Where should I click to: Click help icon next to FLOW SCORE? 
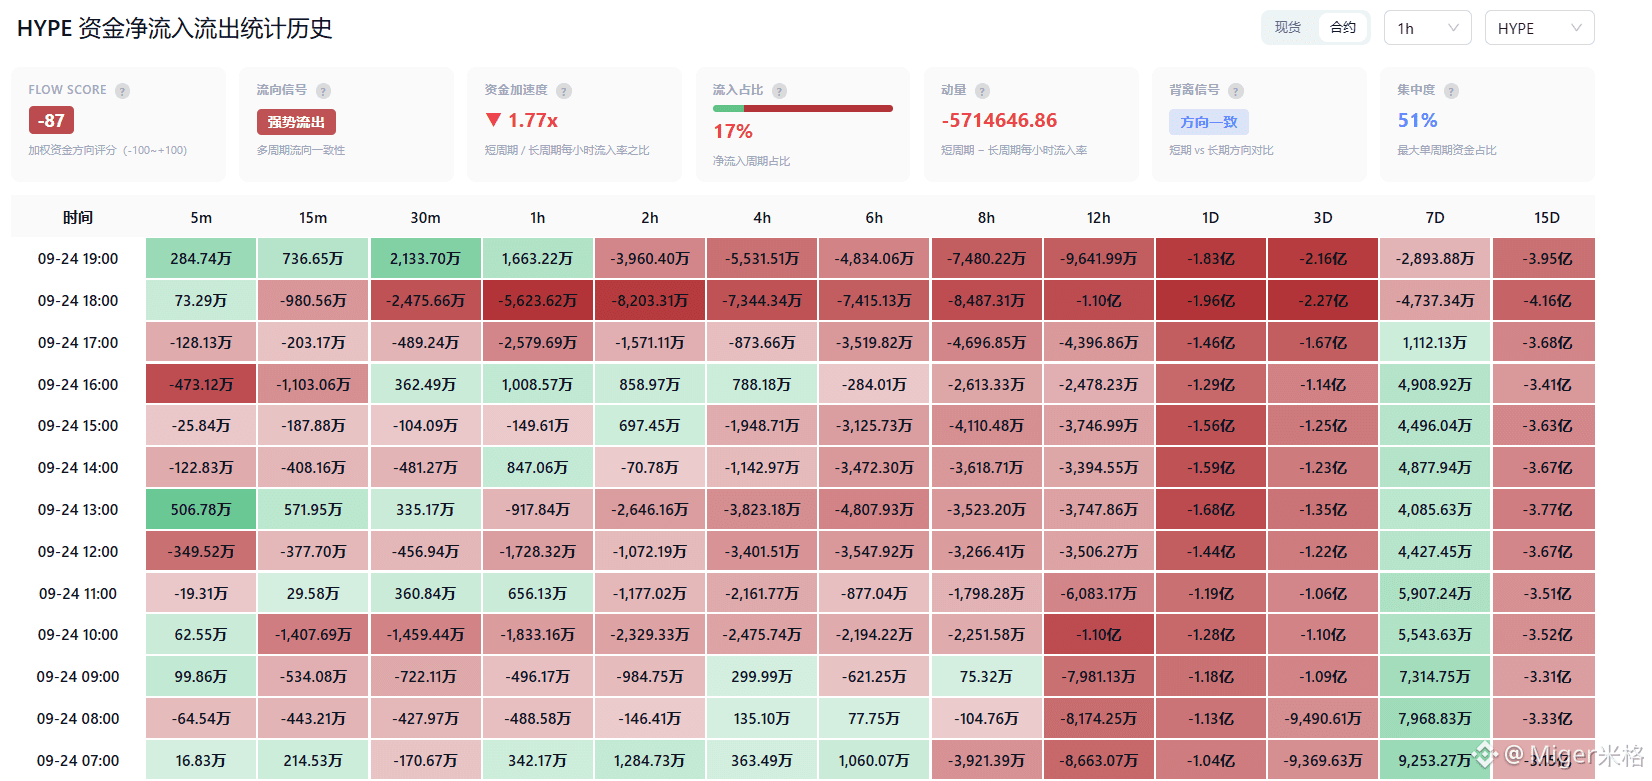coord(122,91)
